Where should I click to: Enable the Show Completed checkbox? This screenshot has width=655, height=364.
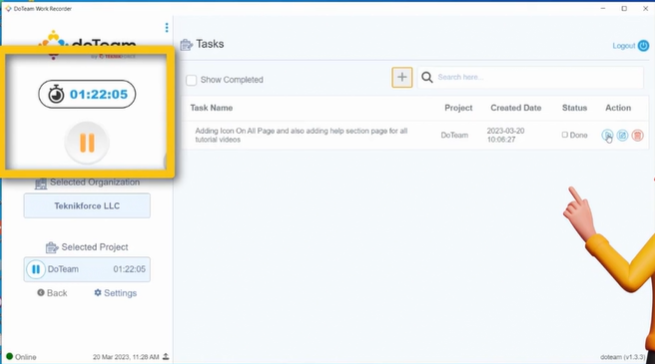click(x=191, y=80)
